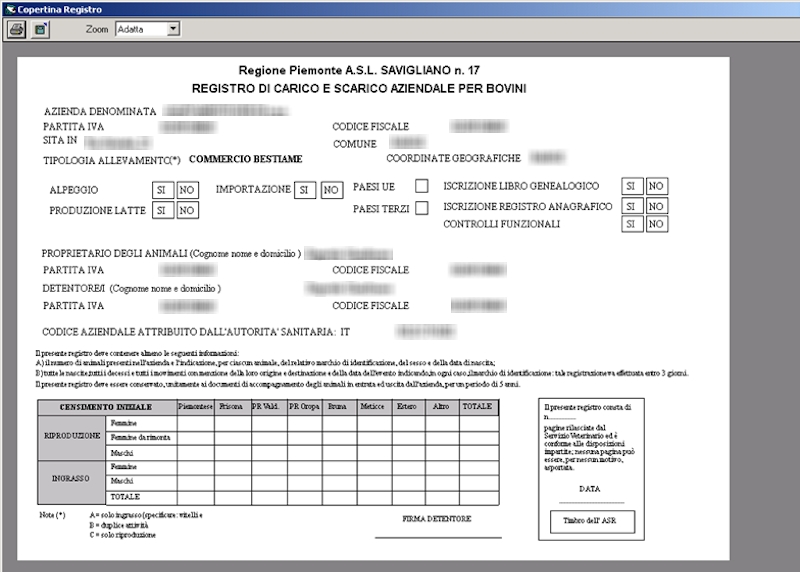The height and width of the screenshot is (572, 800).
Task: Mark NO for ALPEGGIO
Action: point(187,190)
